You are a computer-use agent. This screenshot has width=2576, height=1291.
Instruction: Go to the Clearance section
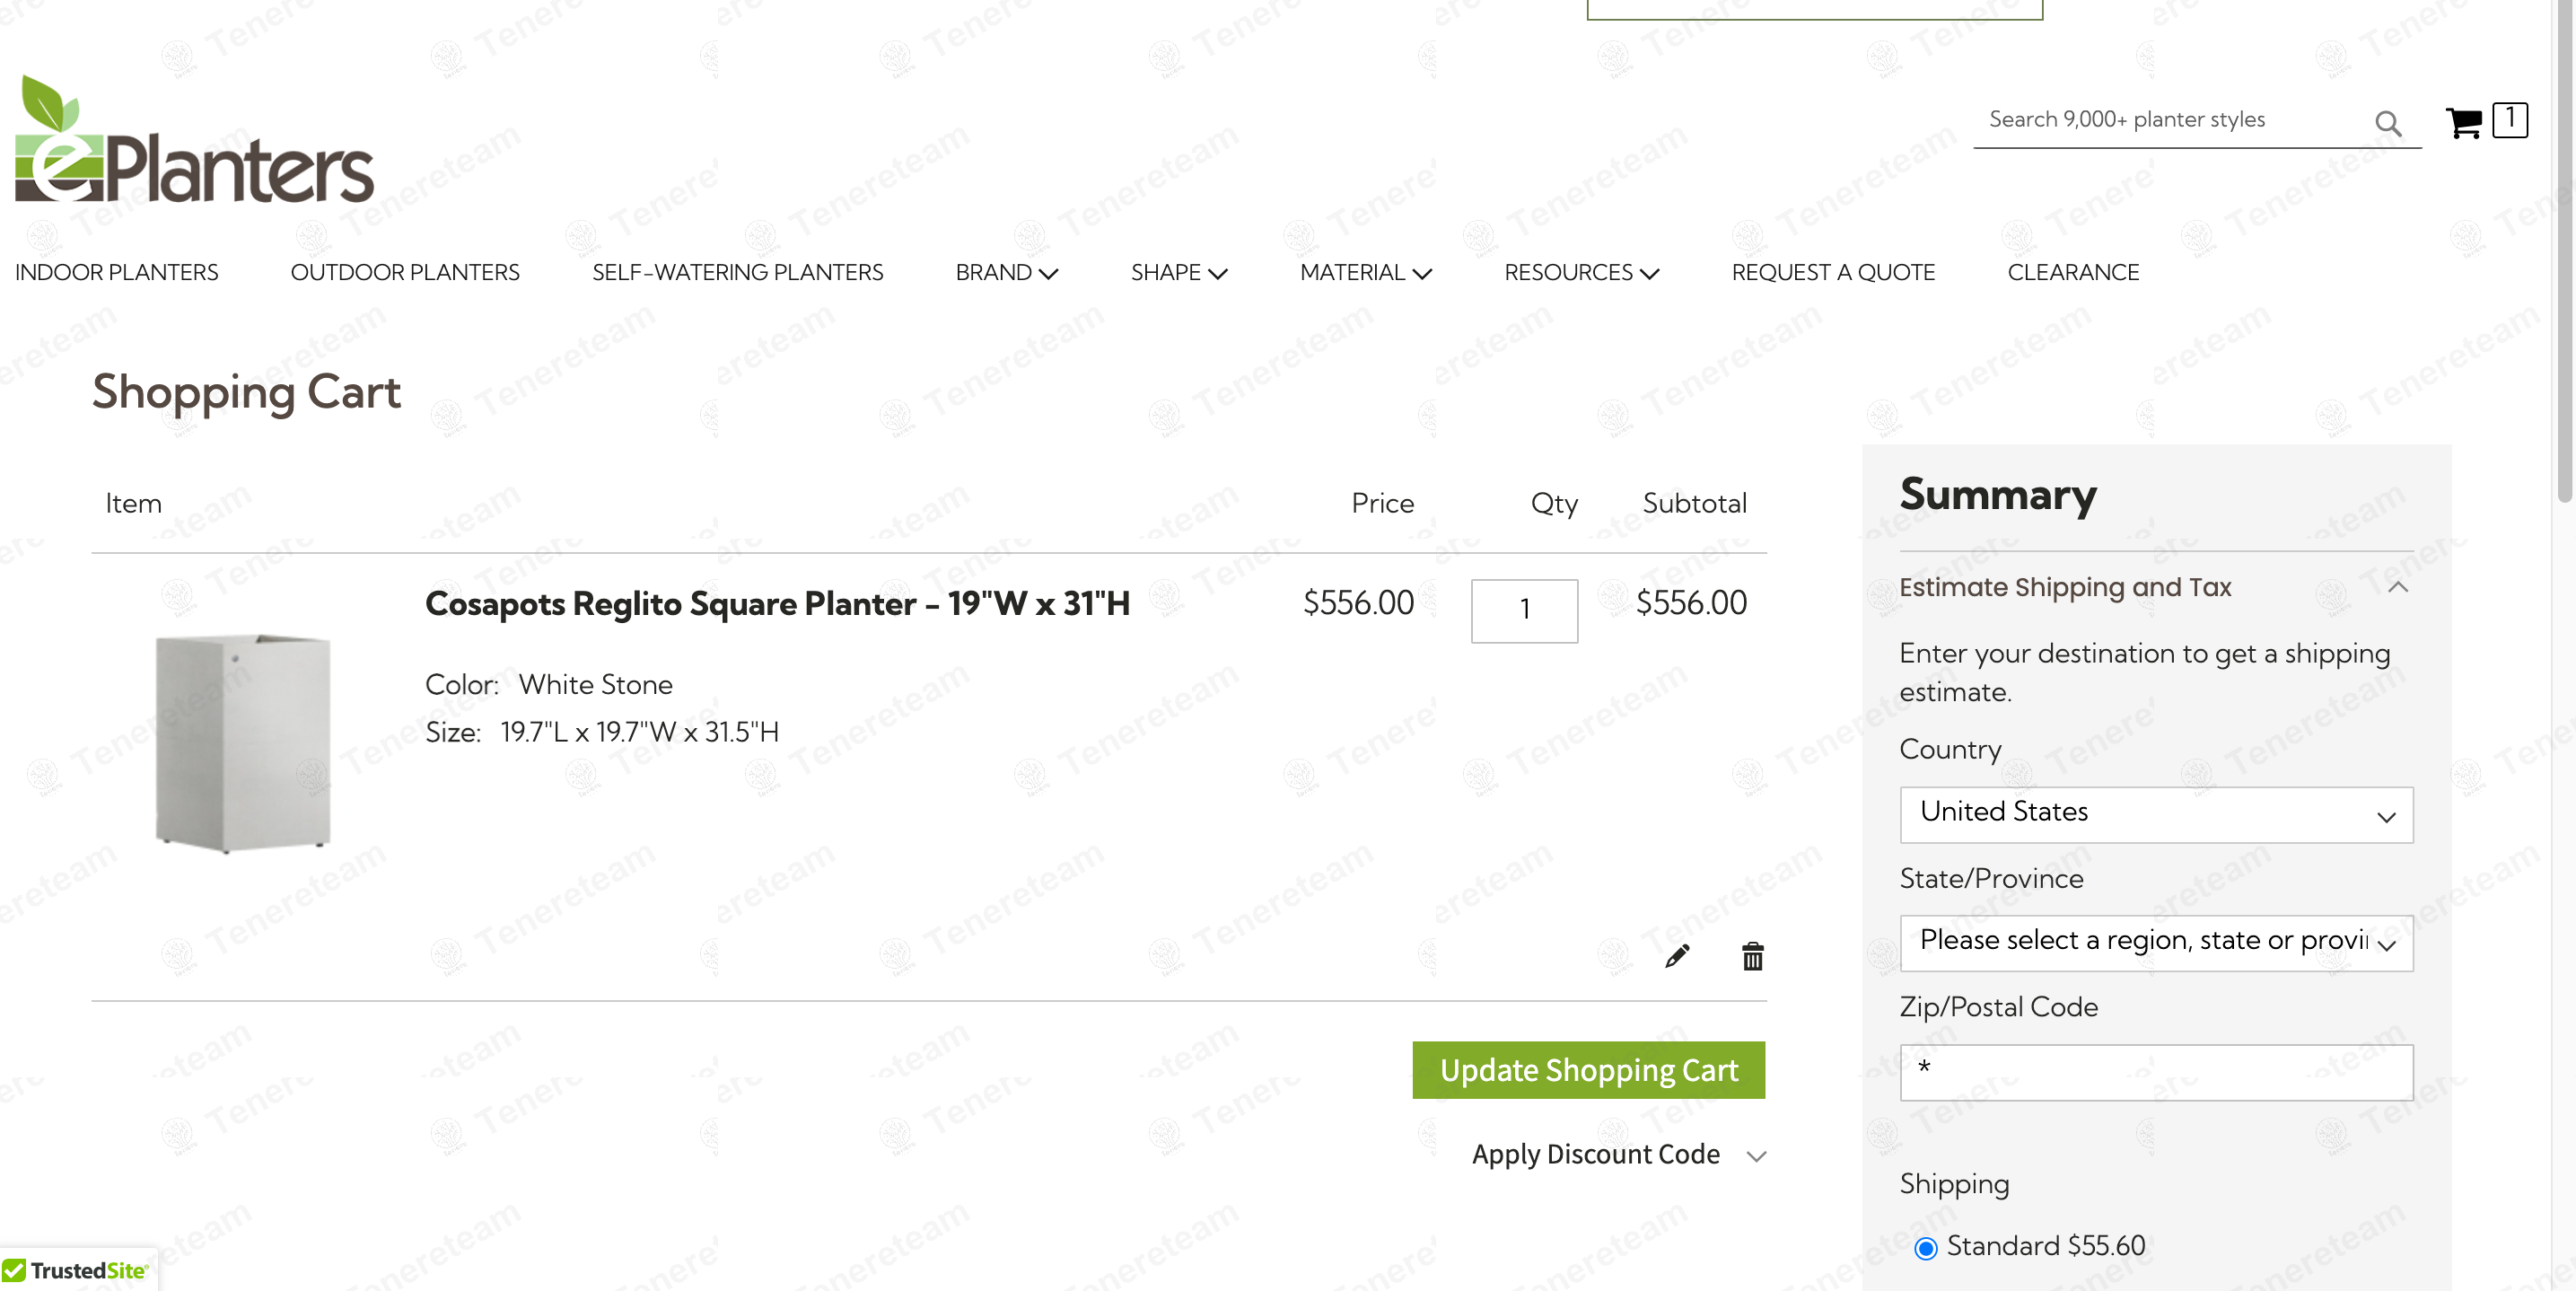2072,272
